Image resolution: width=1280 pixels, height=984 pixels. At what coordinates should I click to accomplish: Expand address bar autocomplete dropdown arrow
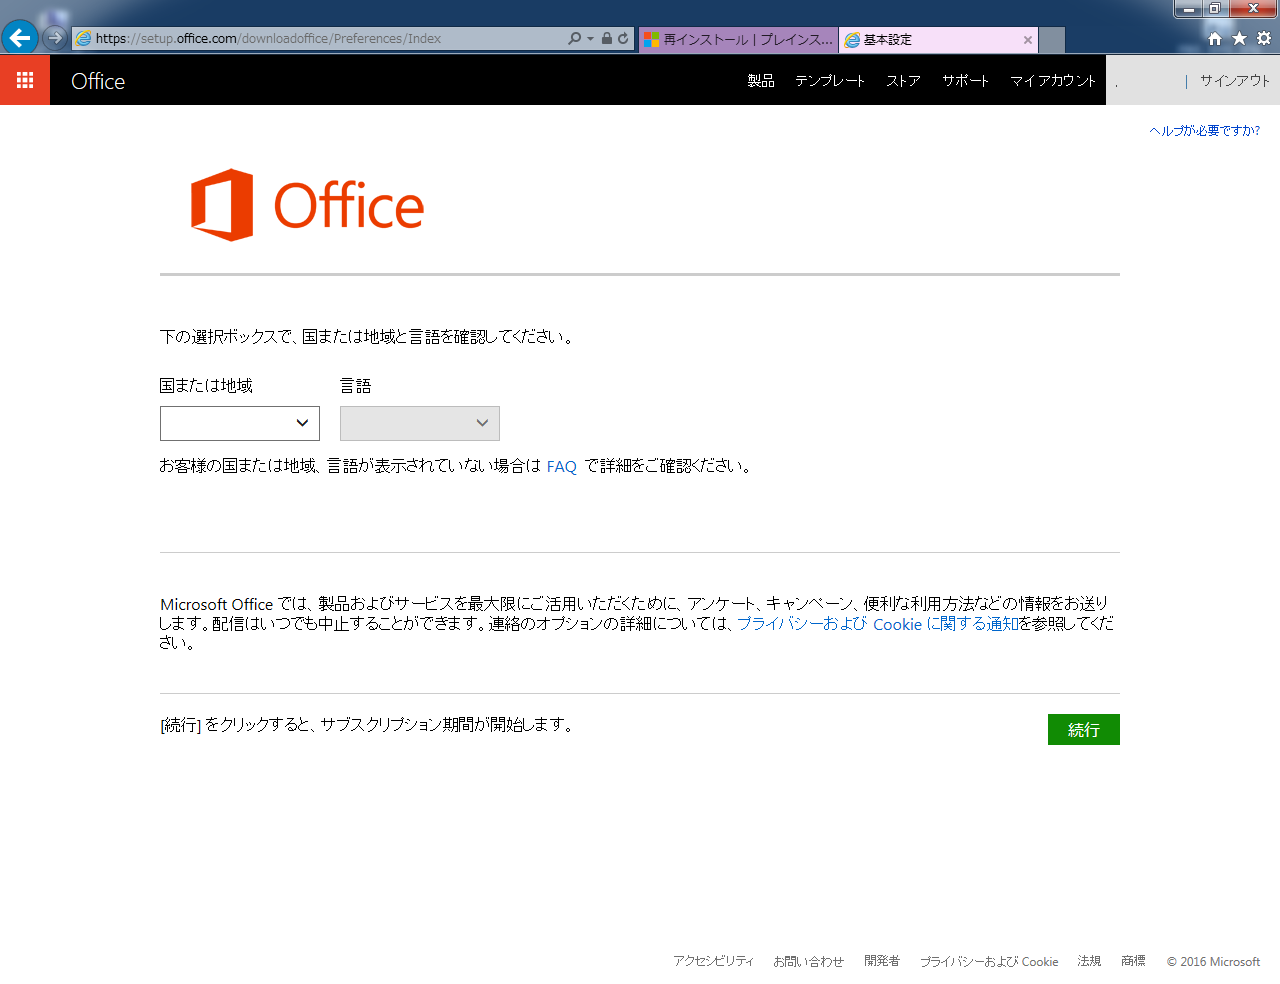[x=590, y=38]
